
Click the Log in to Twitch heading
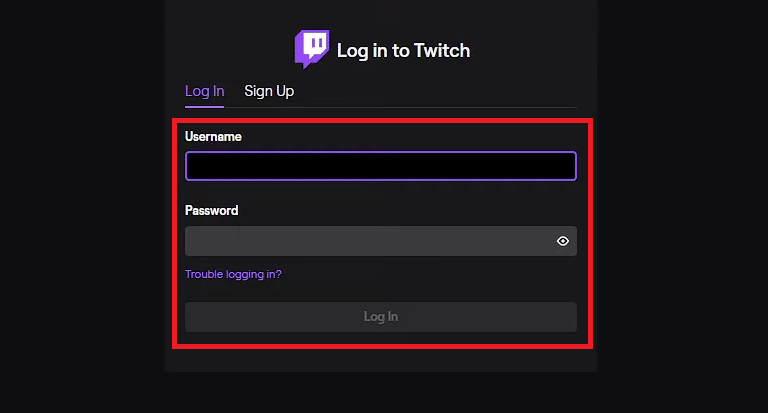tap(403, 50)
